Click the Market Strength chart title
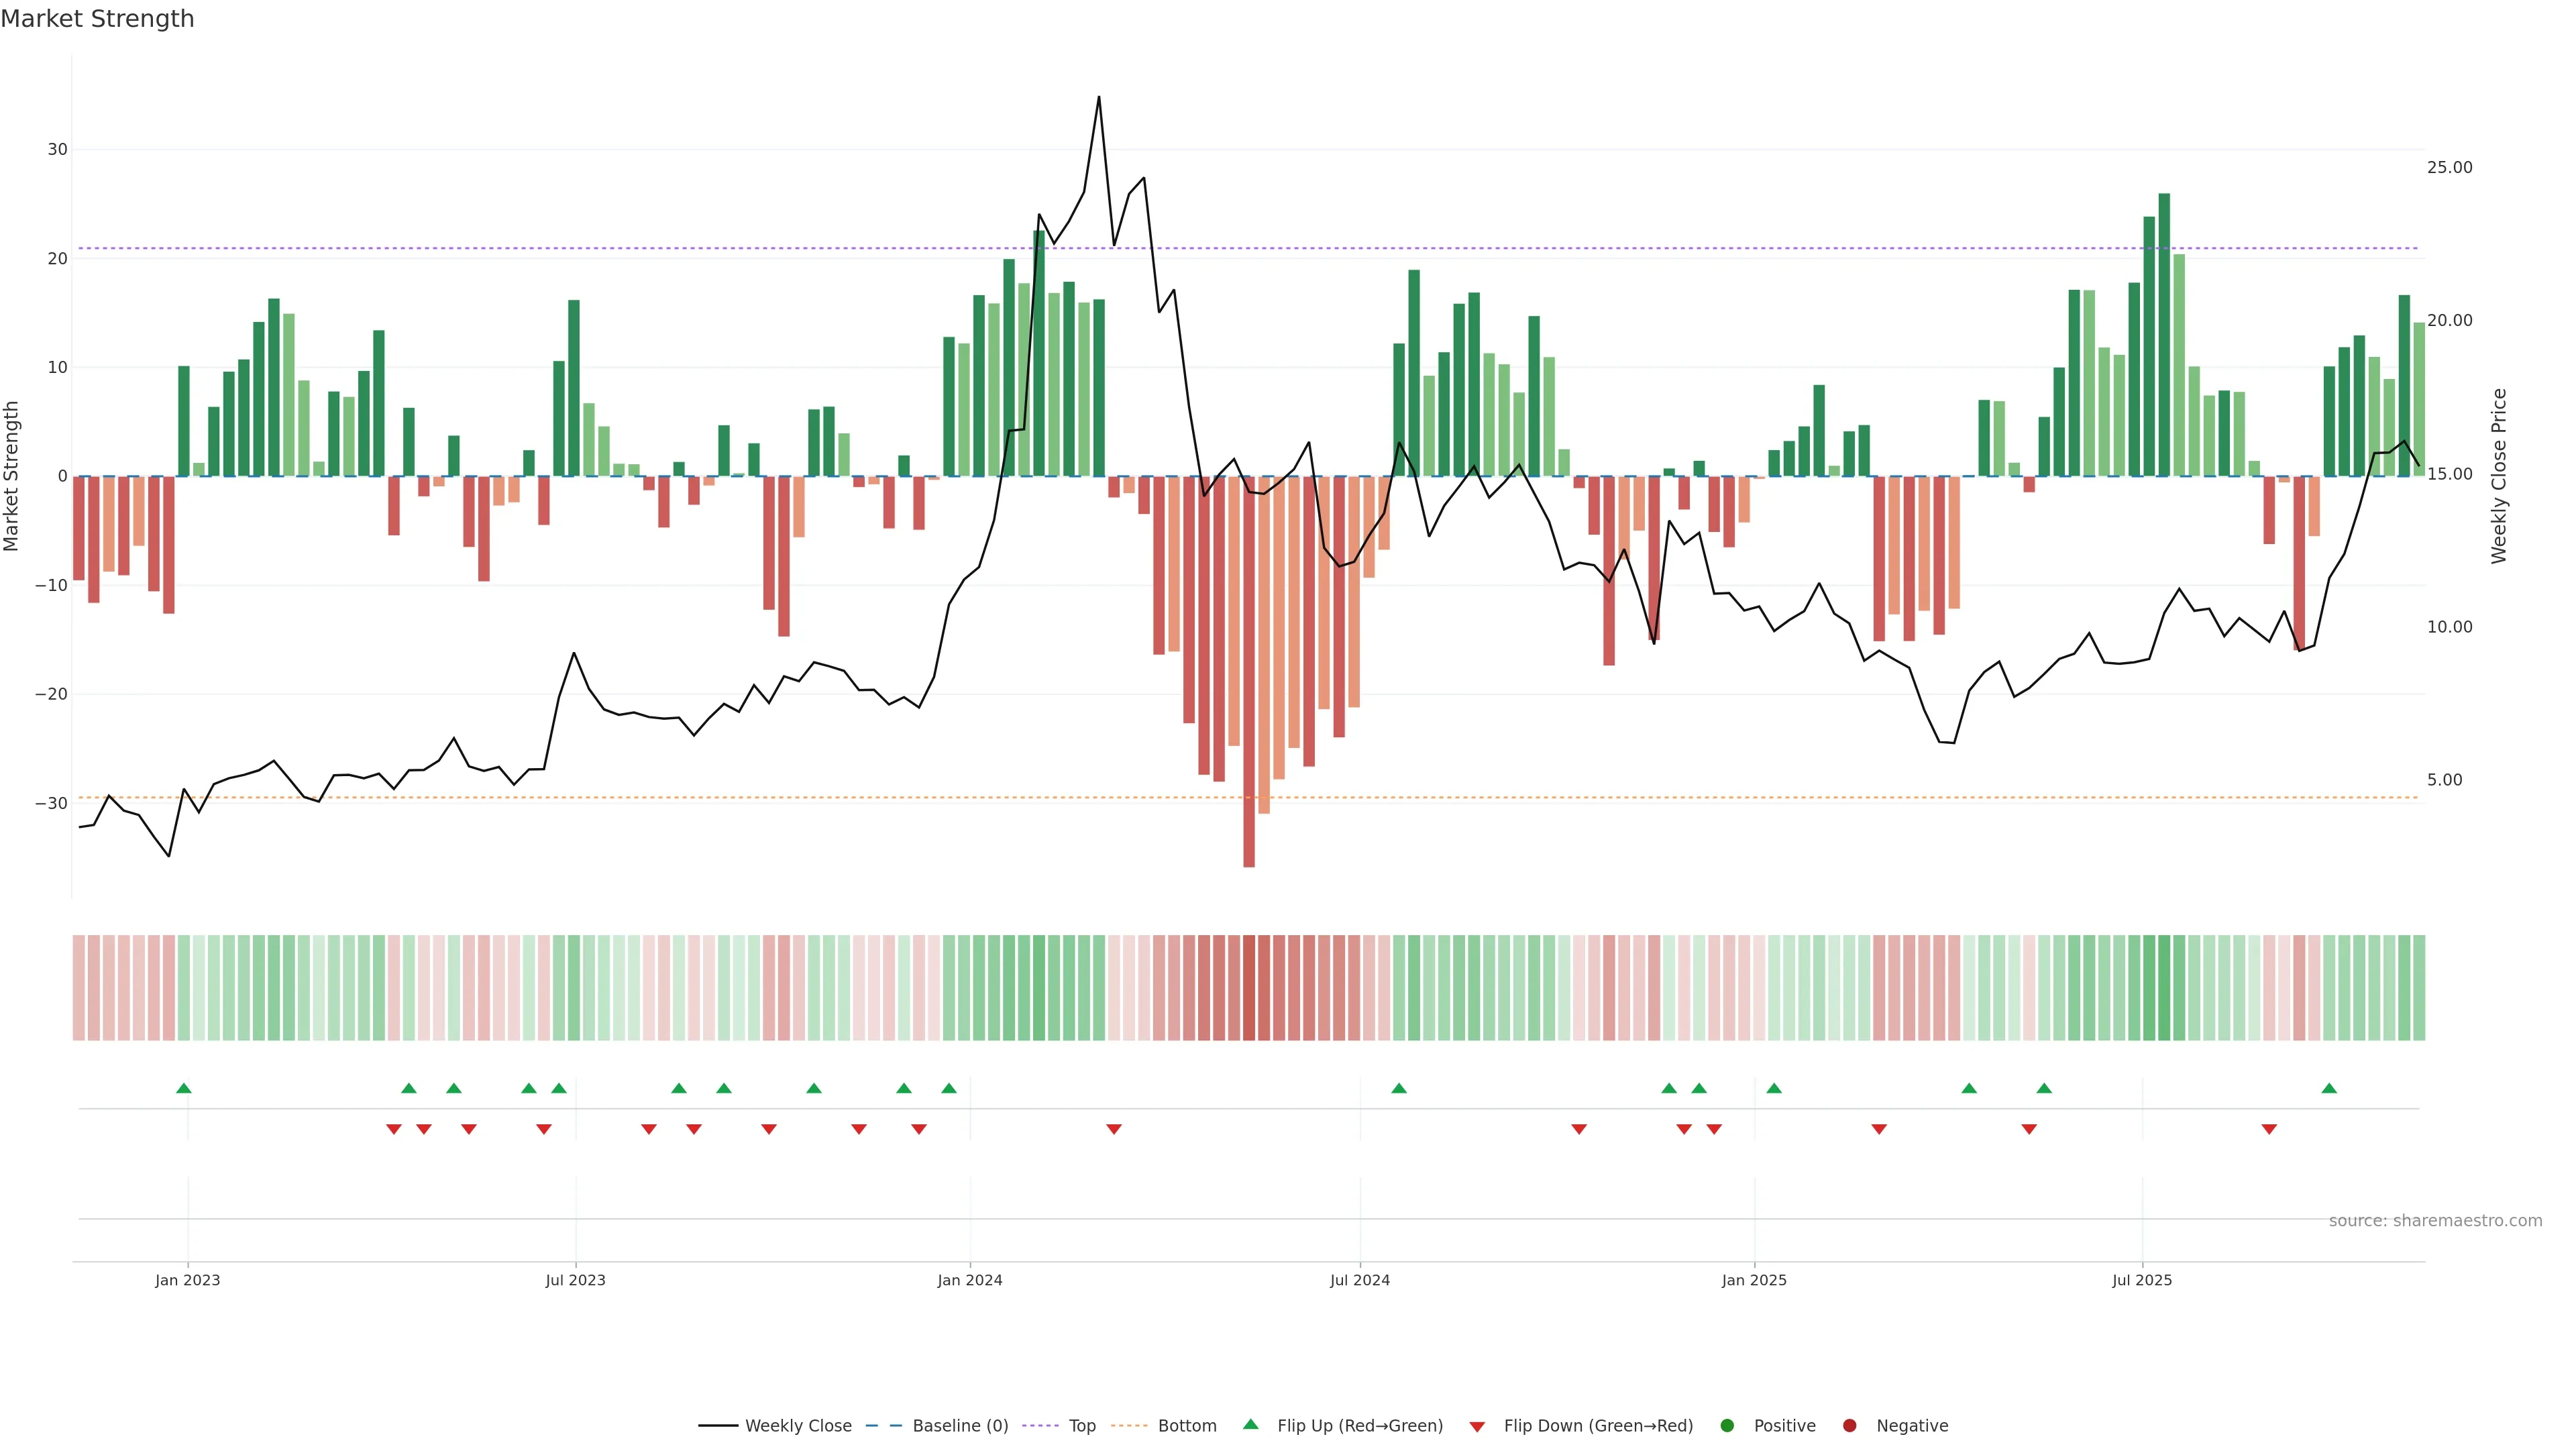 97,19
